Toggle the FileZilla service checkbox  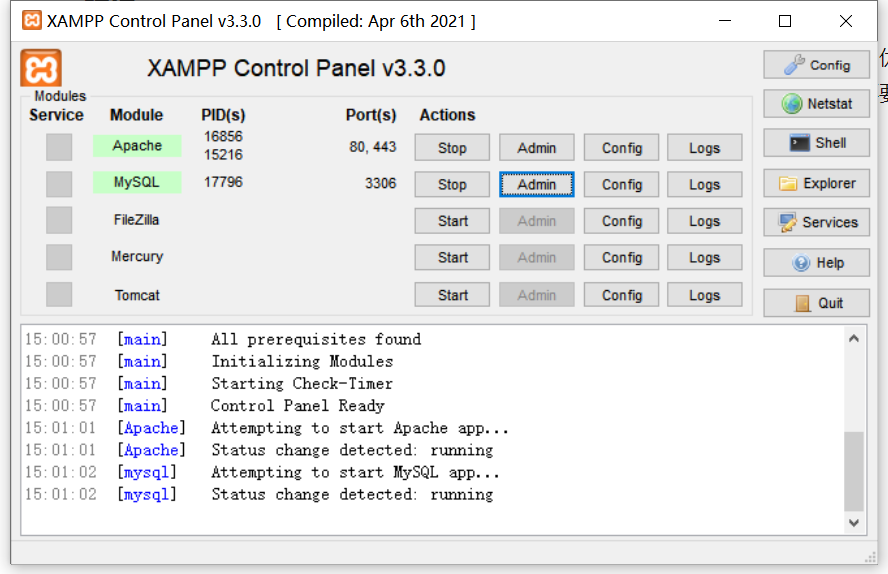(59, 220)
